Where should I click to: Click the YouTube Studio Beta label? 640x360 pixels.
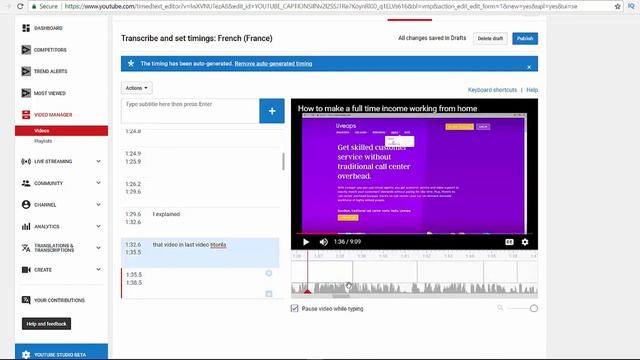[x=60, y=355]
